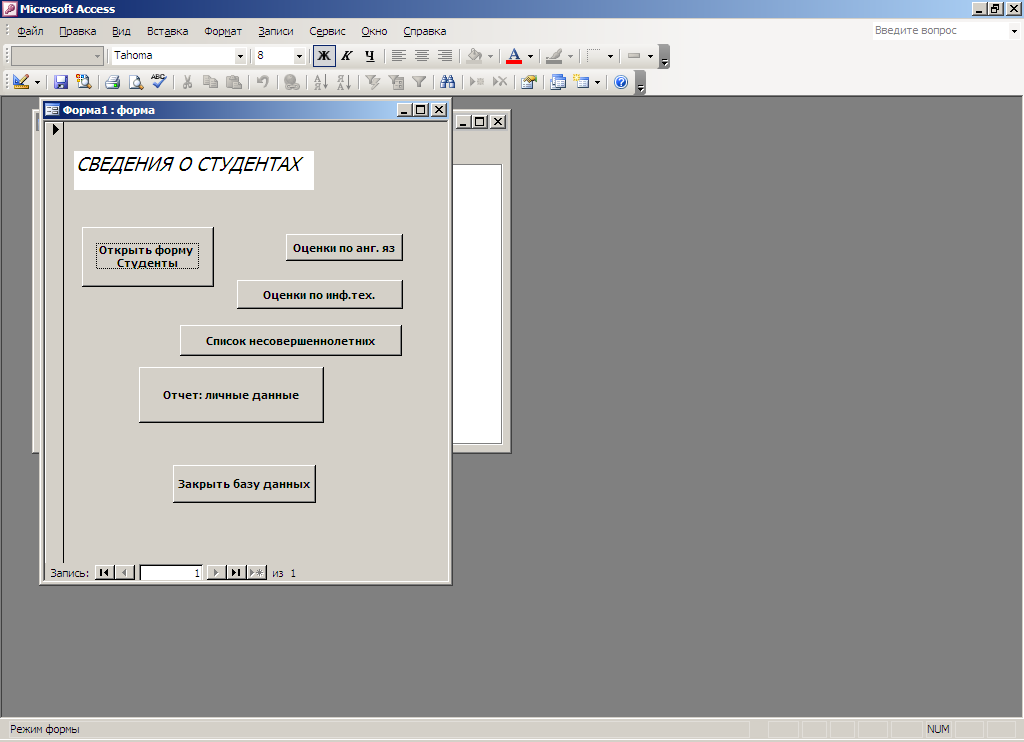This screenshot has height=742, width=1024.
Task: Expand New Object dropdown arrow
Action: point(597,82)
